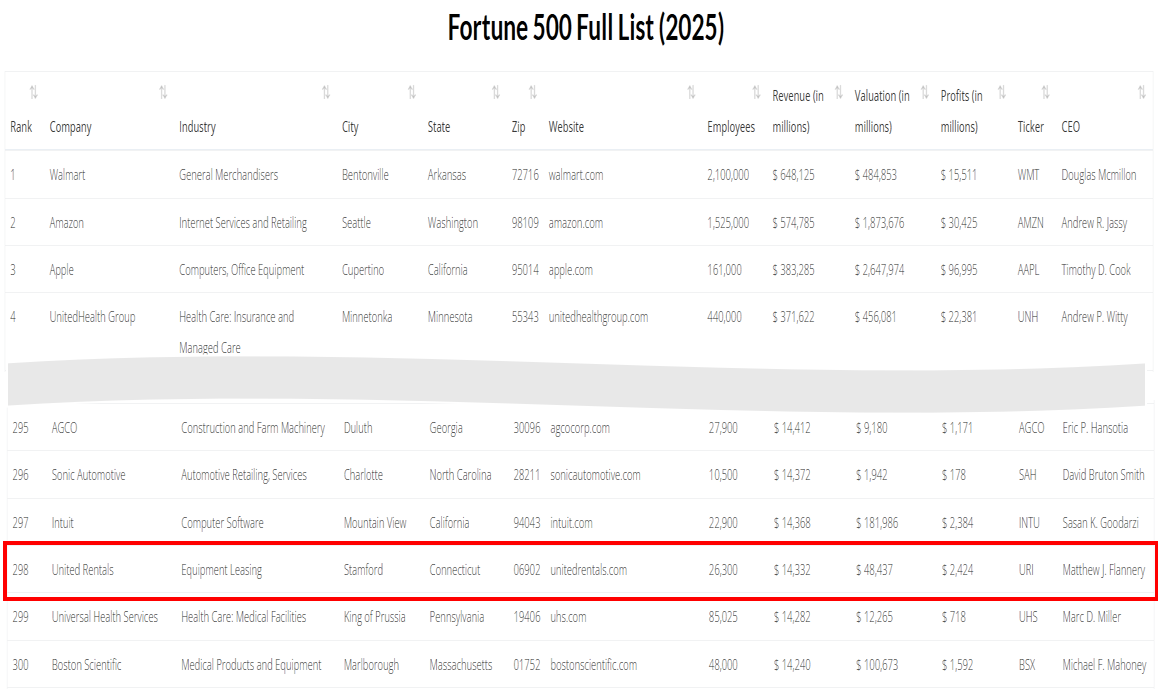Select the Amazon company cell
The image size is (1158, 689).
click(66, 223)
